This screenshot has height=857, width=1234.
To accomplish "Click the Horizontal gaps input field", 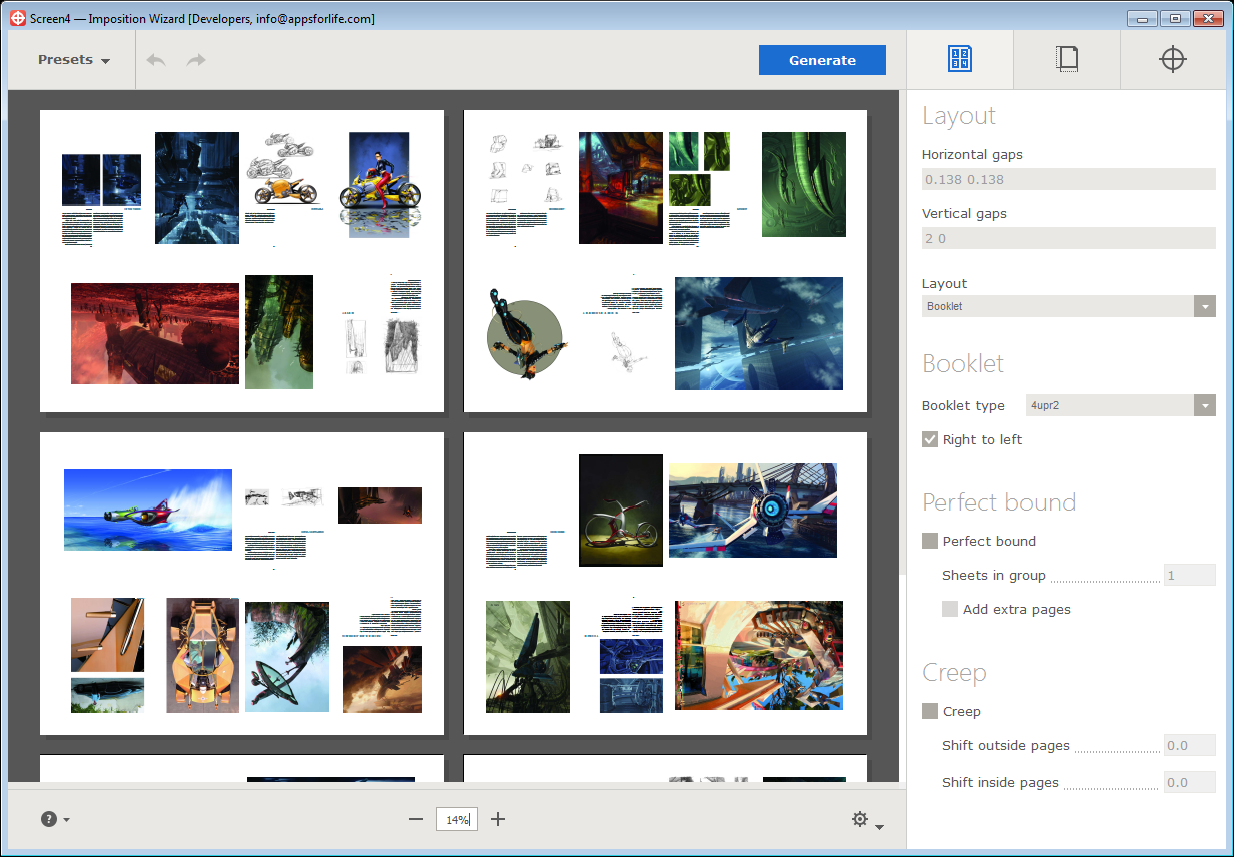I will (x=1068, y=179).
